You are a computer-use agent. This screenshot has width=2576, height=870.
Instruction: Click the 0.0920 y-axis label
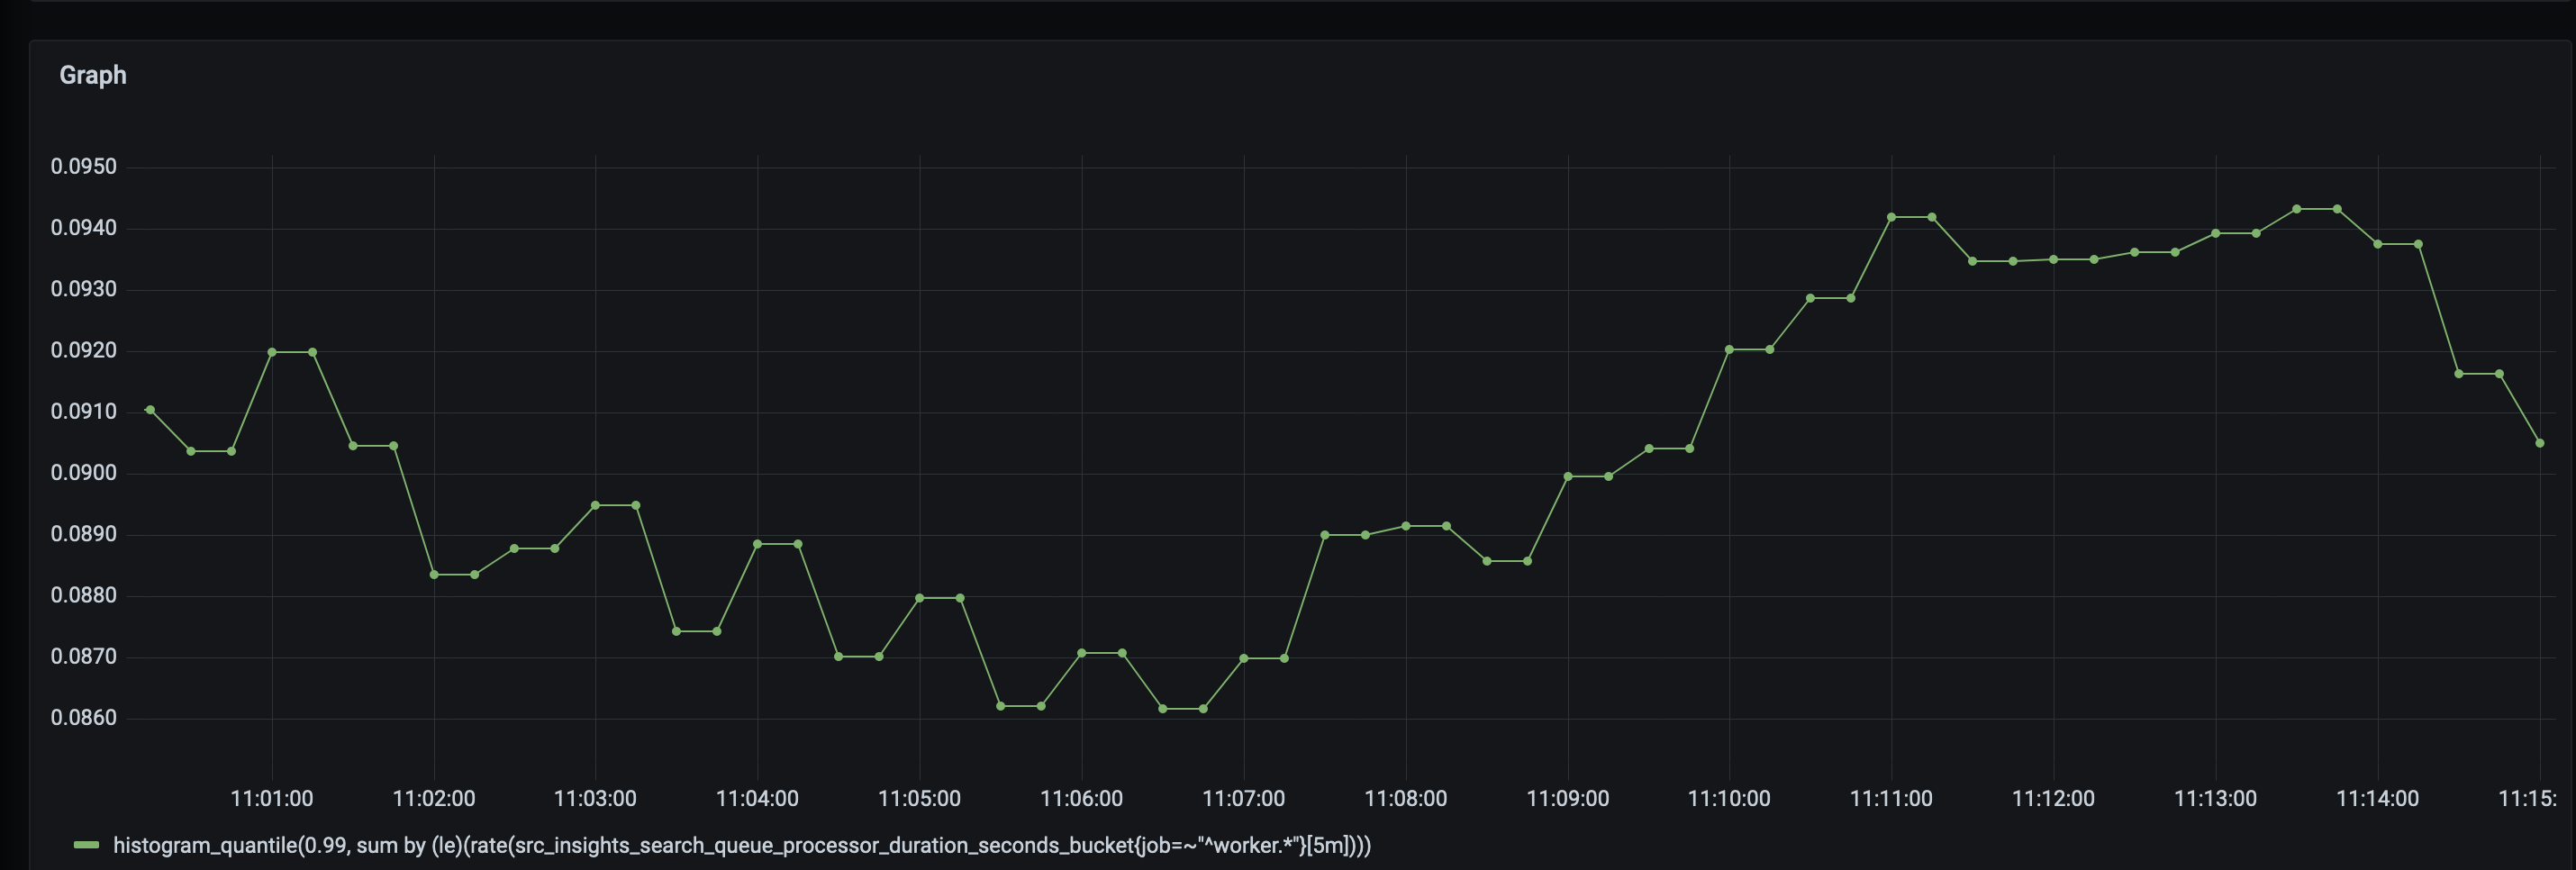coord(84,351)
